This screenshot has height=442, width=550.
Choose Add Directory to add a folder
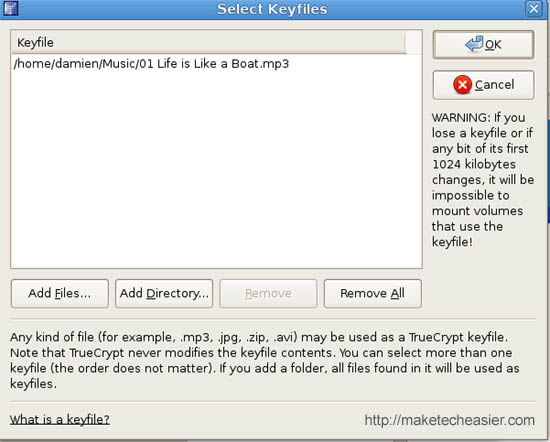coord(164,294)
